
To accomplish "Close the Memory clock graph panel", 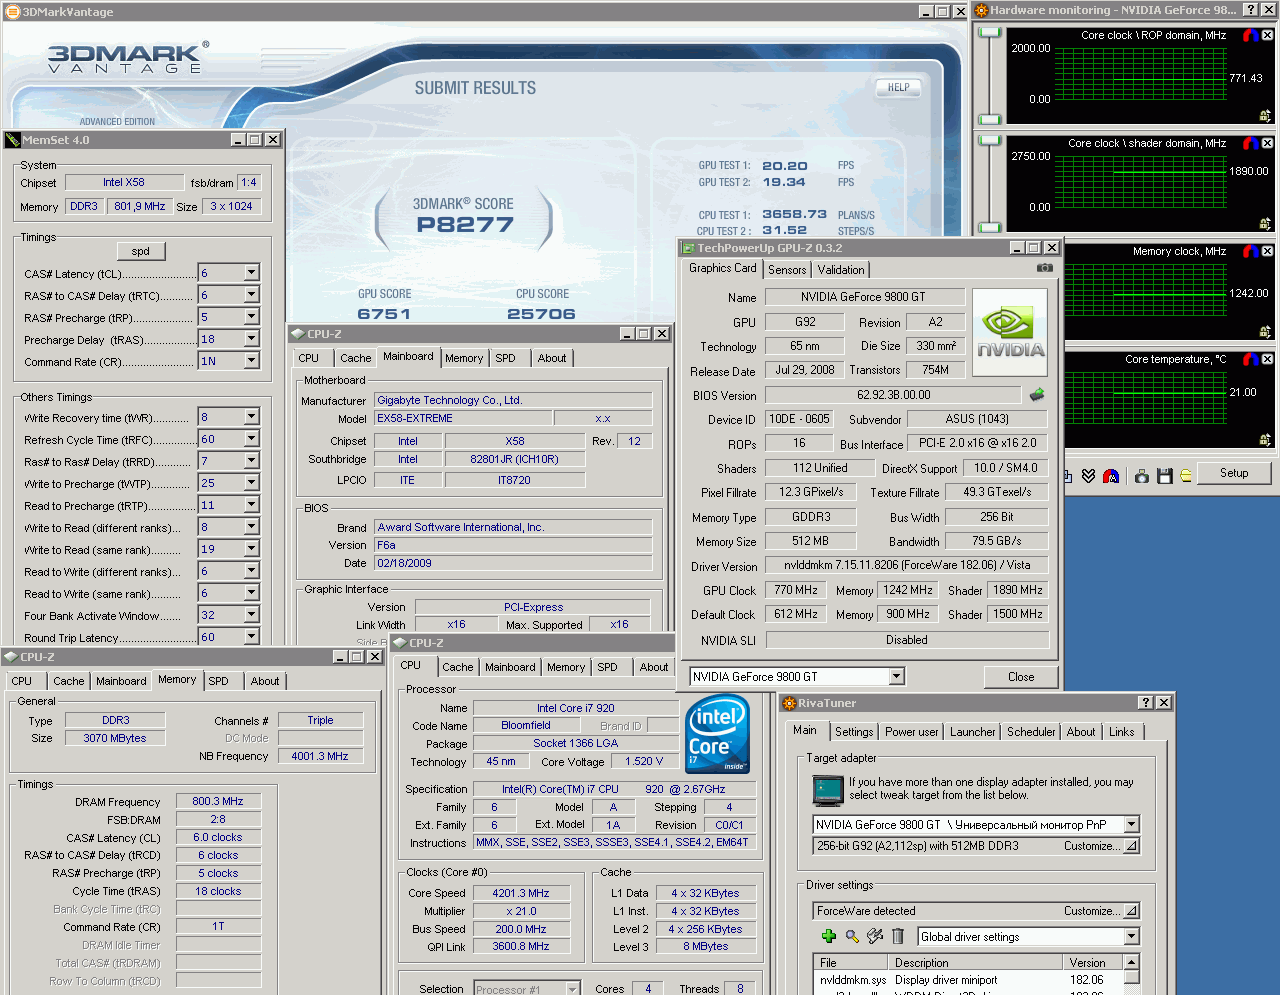I will coord(1267,251).
